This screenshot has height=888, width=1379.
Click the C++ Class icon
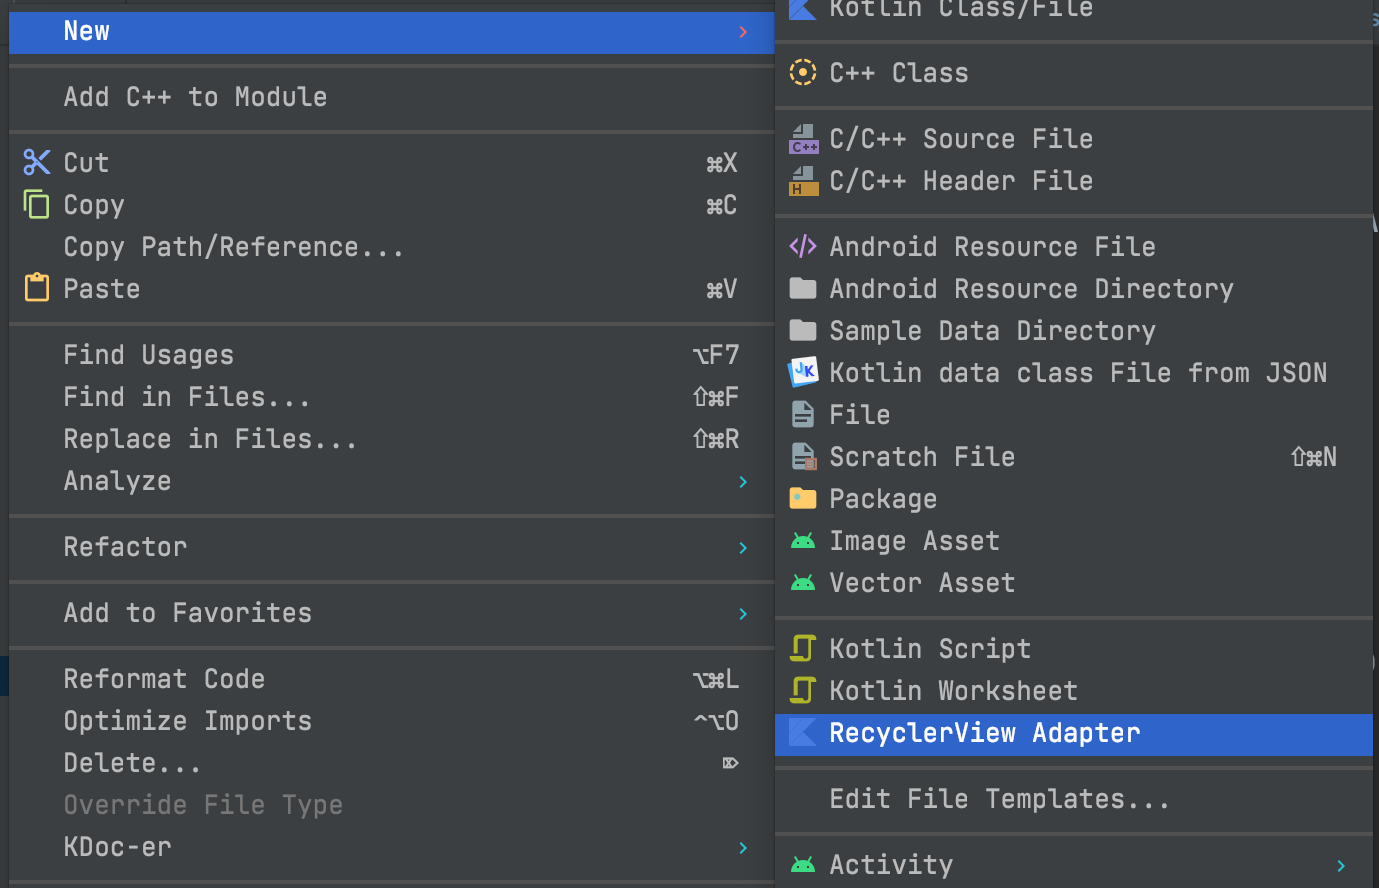[803, 72]
